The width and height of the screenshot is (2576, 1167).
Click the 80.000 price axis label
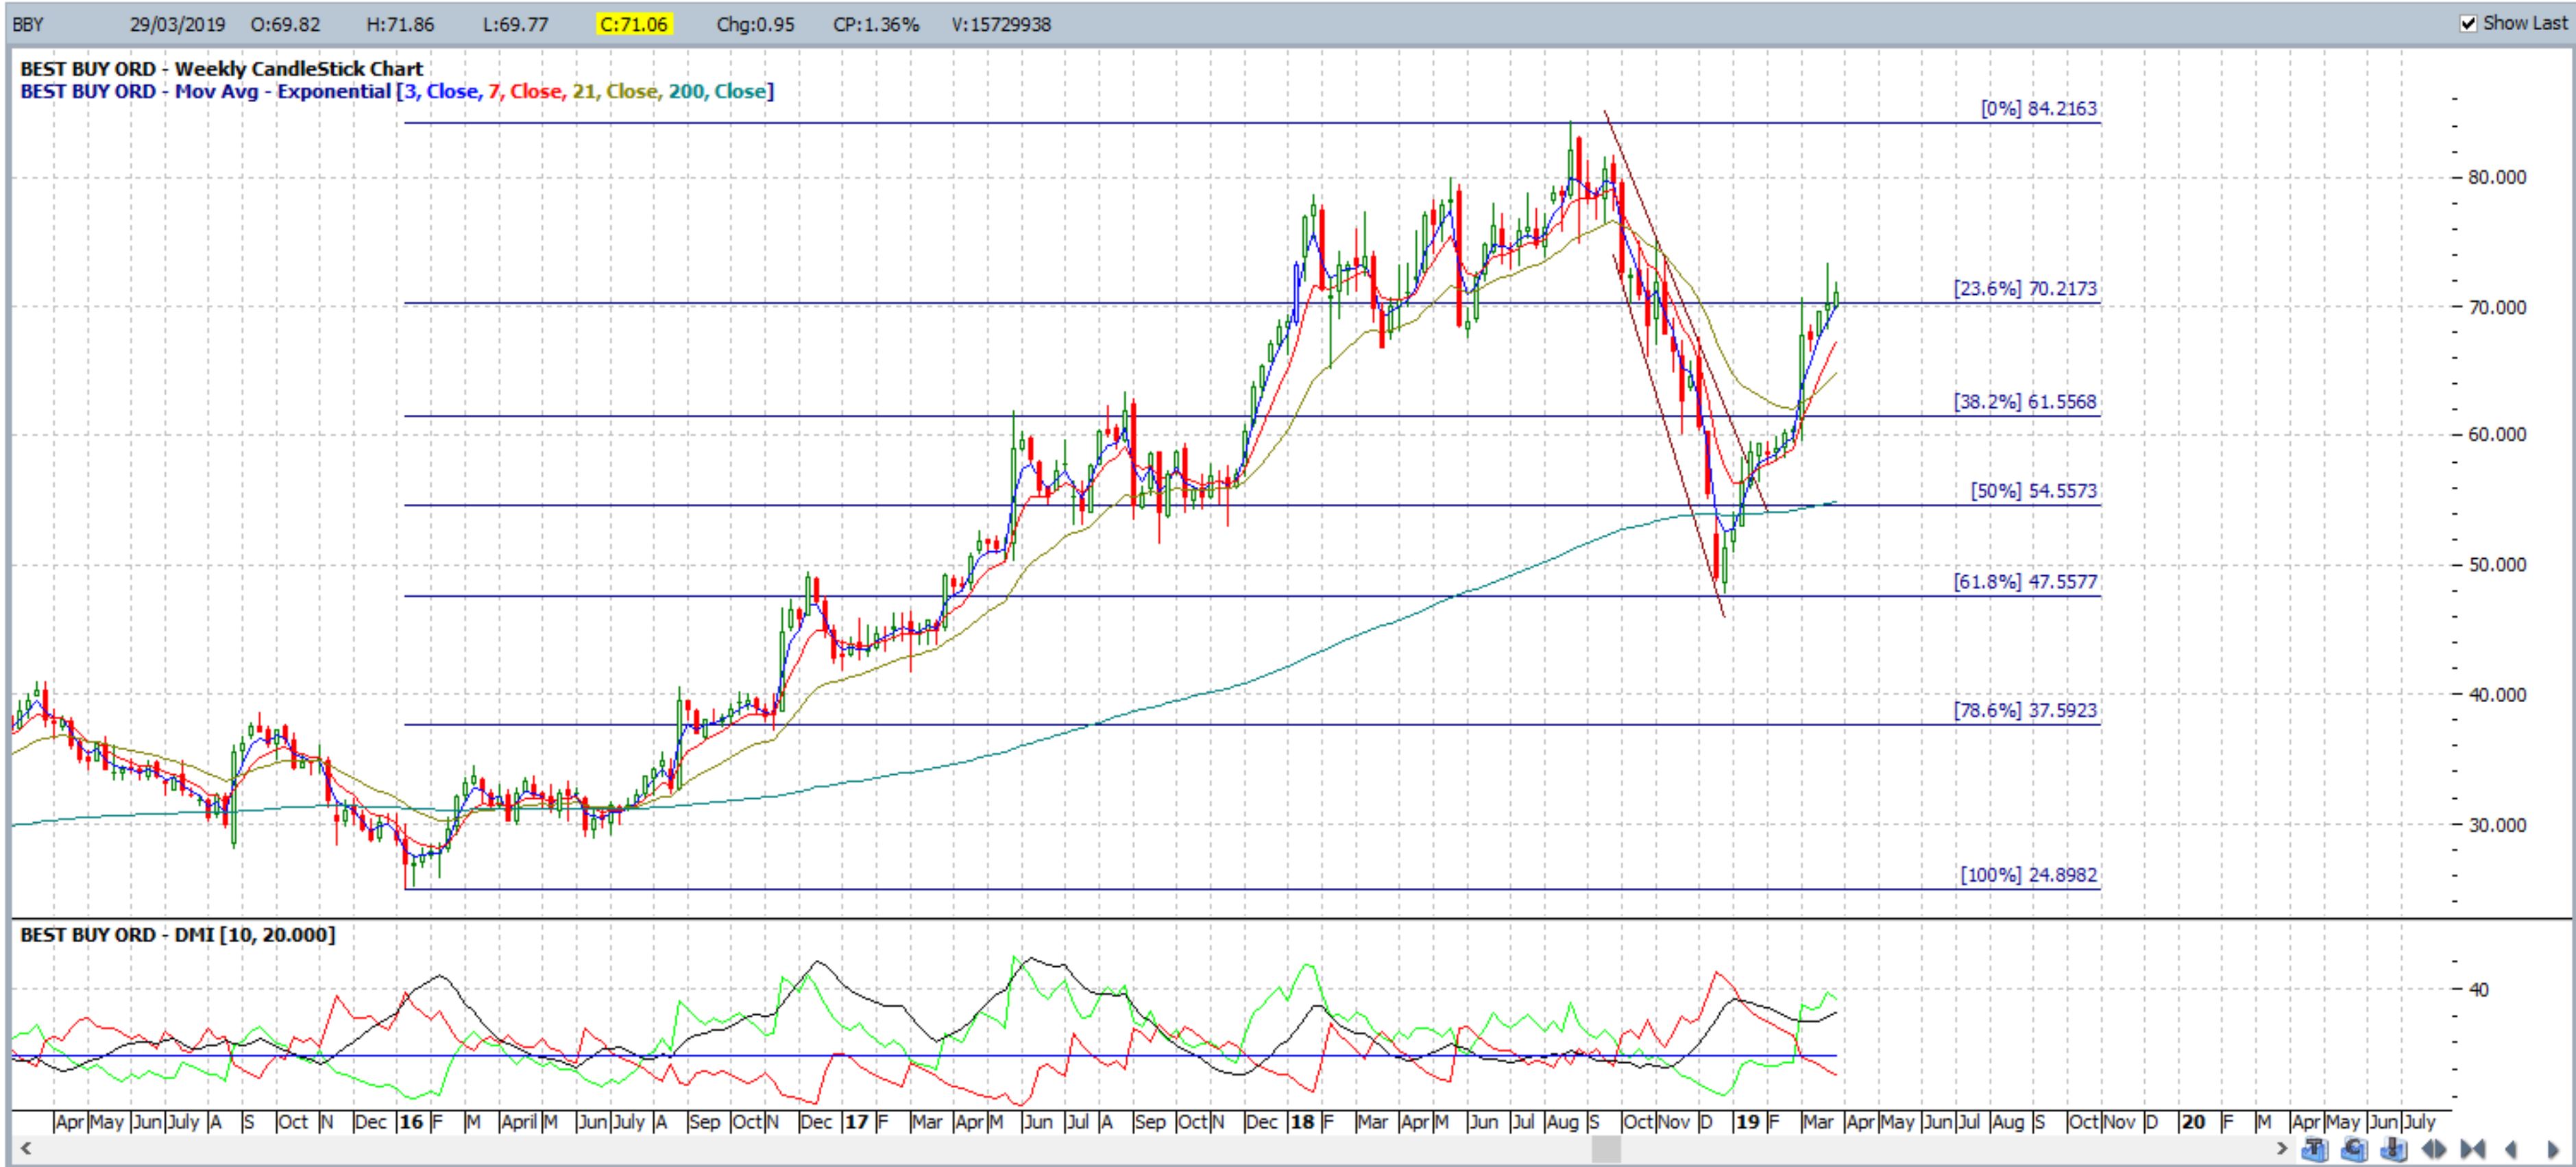click(x=2497, y=177)
